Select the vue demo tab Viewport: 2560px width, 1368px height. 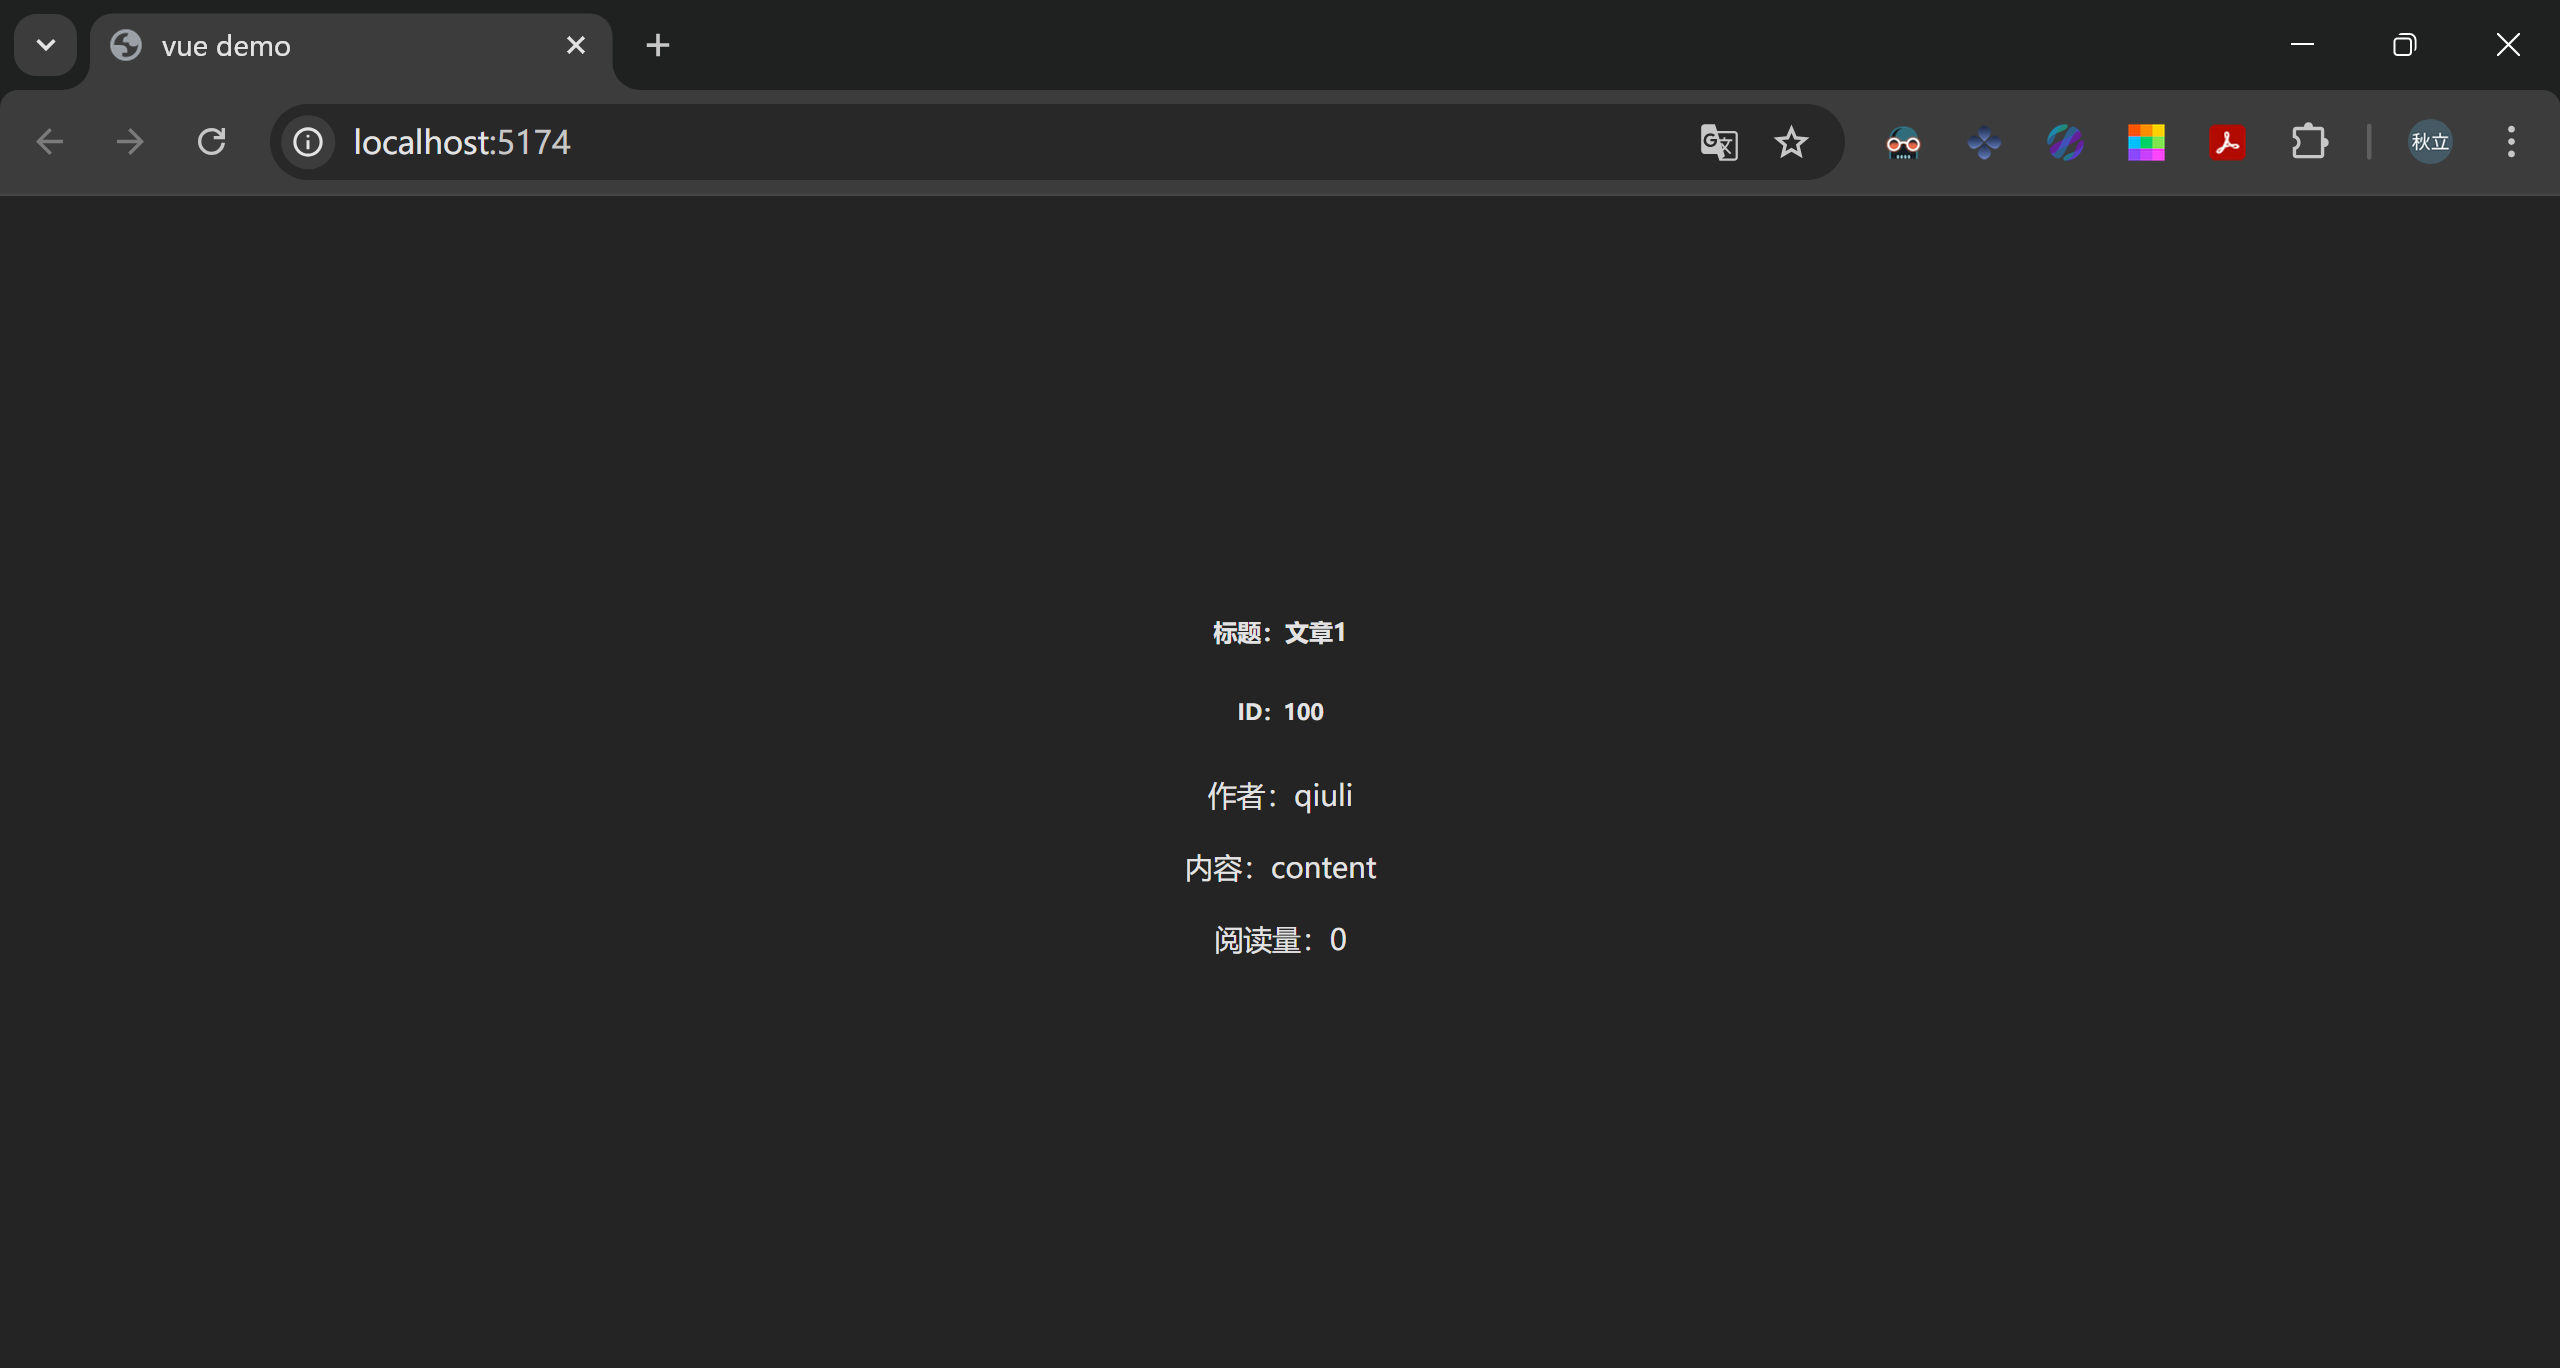coord(330,46)
